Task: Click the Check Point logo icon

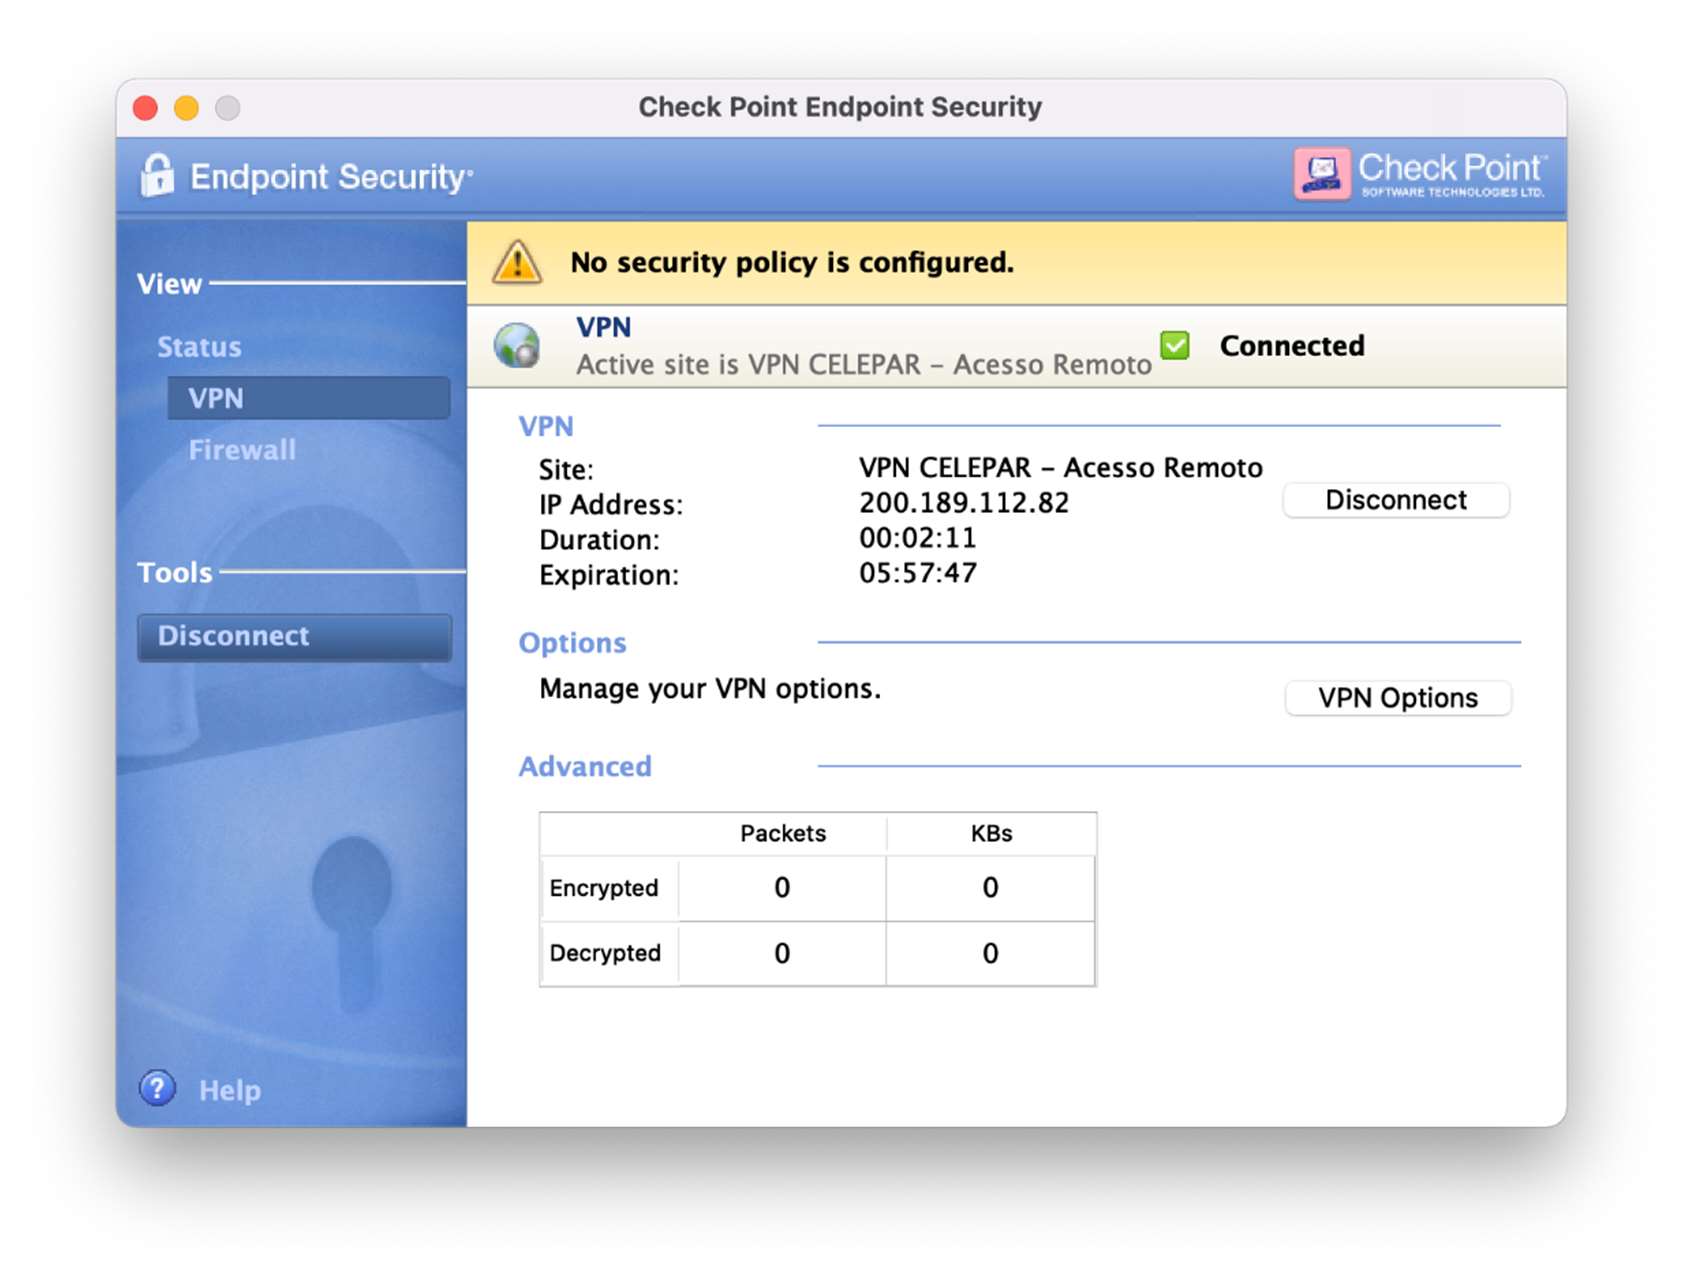Action: (1321, 174)
